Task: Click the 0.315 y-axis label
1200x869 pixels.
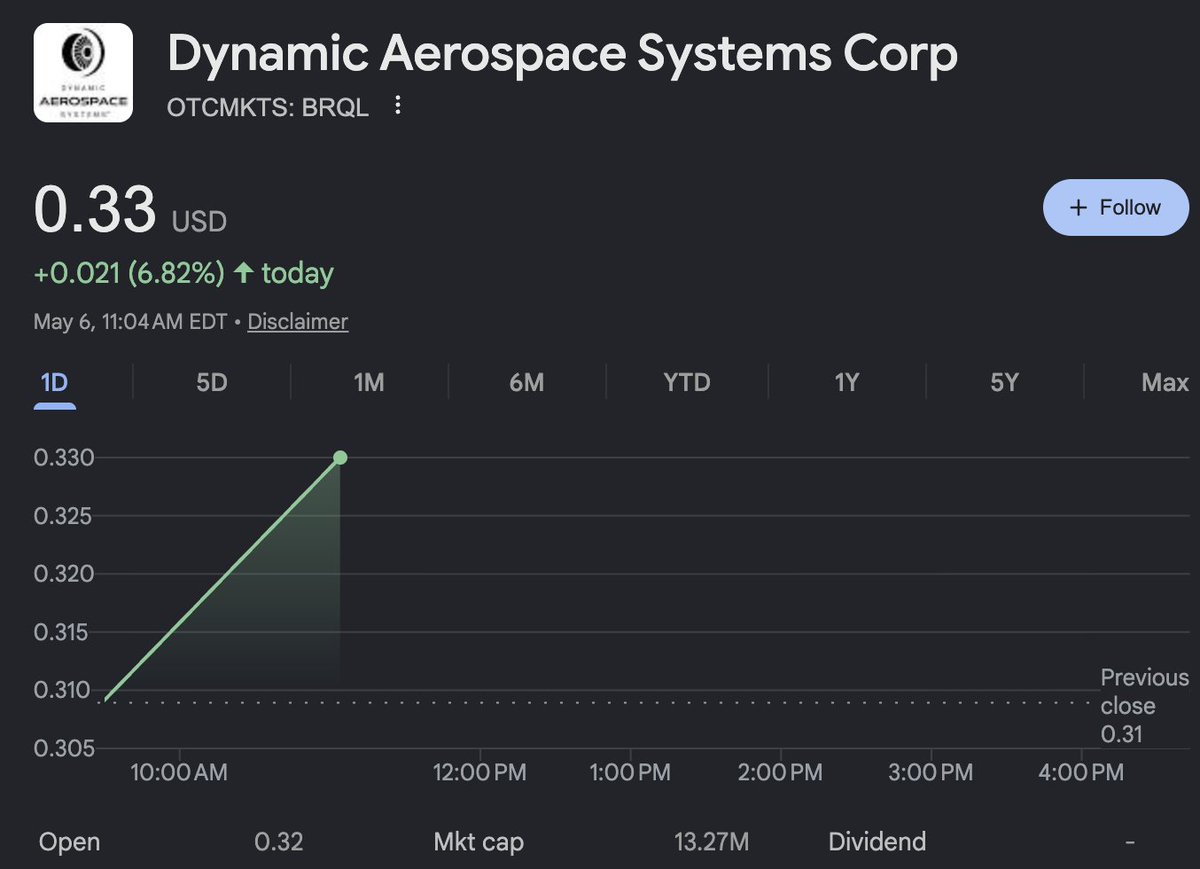Action: tap(64, 632)
